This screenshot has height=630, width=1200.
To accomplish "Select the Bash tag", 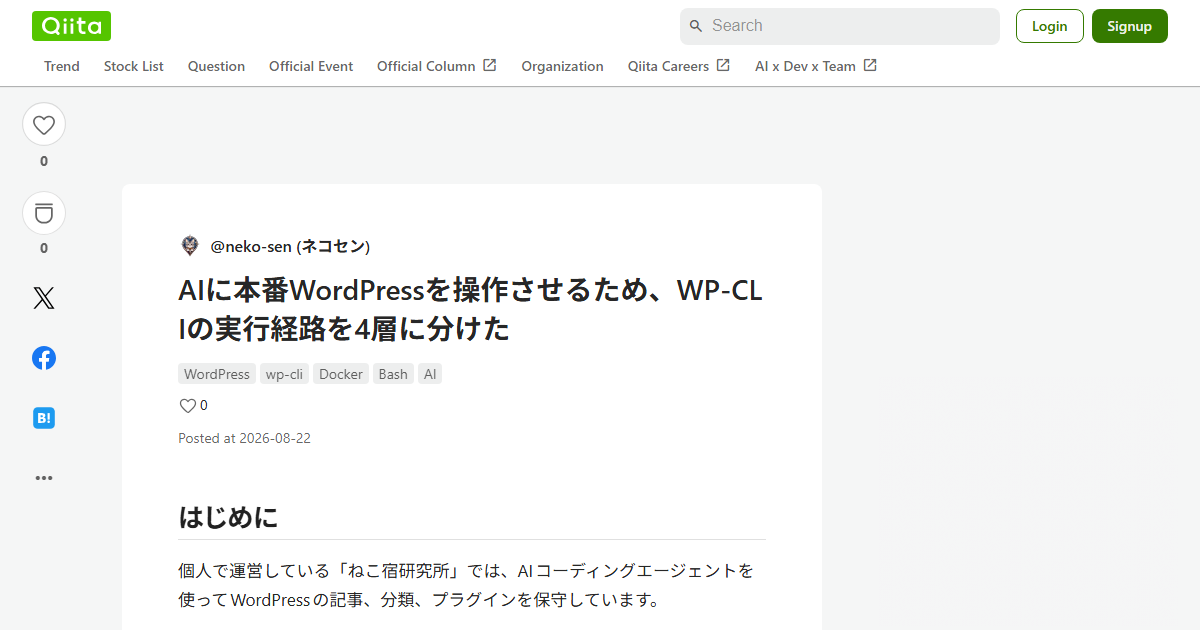I will click(393, 374).
